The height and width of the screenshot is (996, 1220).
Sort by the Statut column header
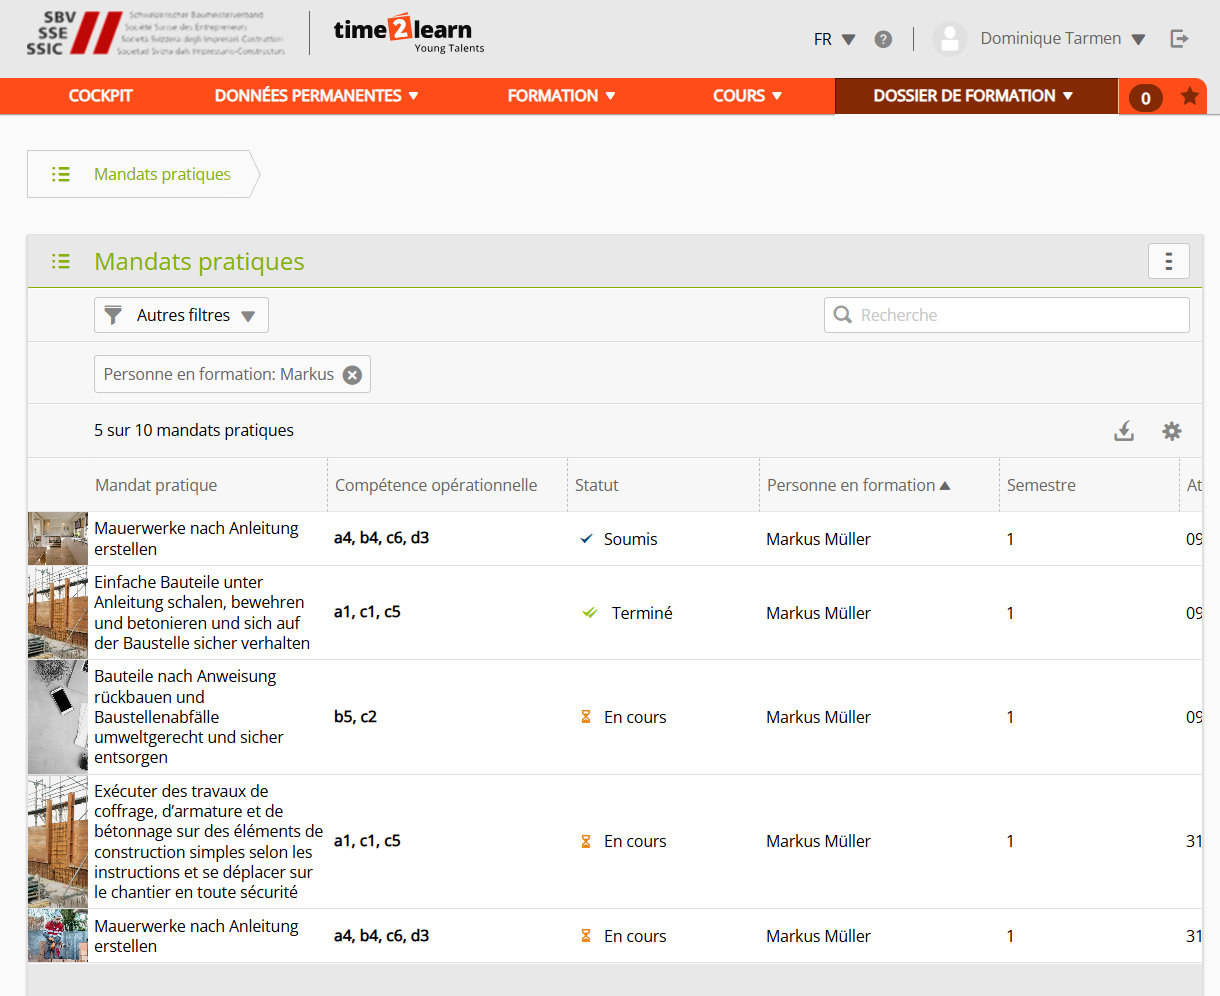tap(597, 485)
